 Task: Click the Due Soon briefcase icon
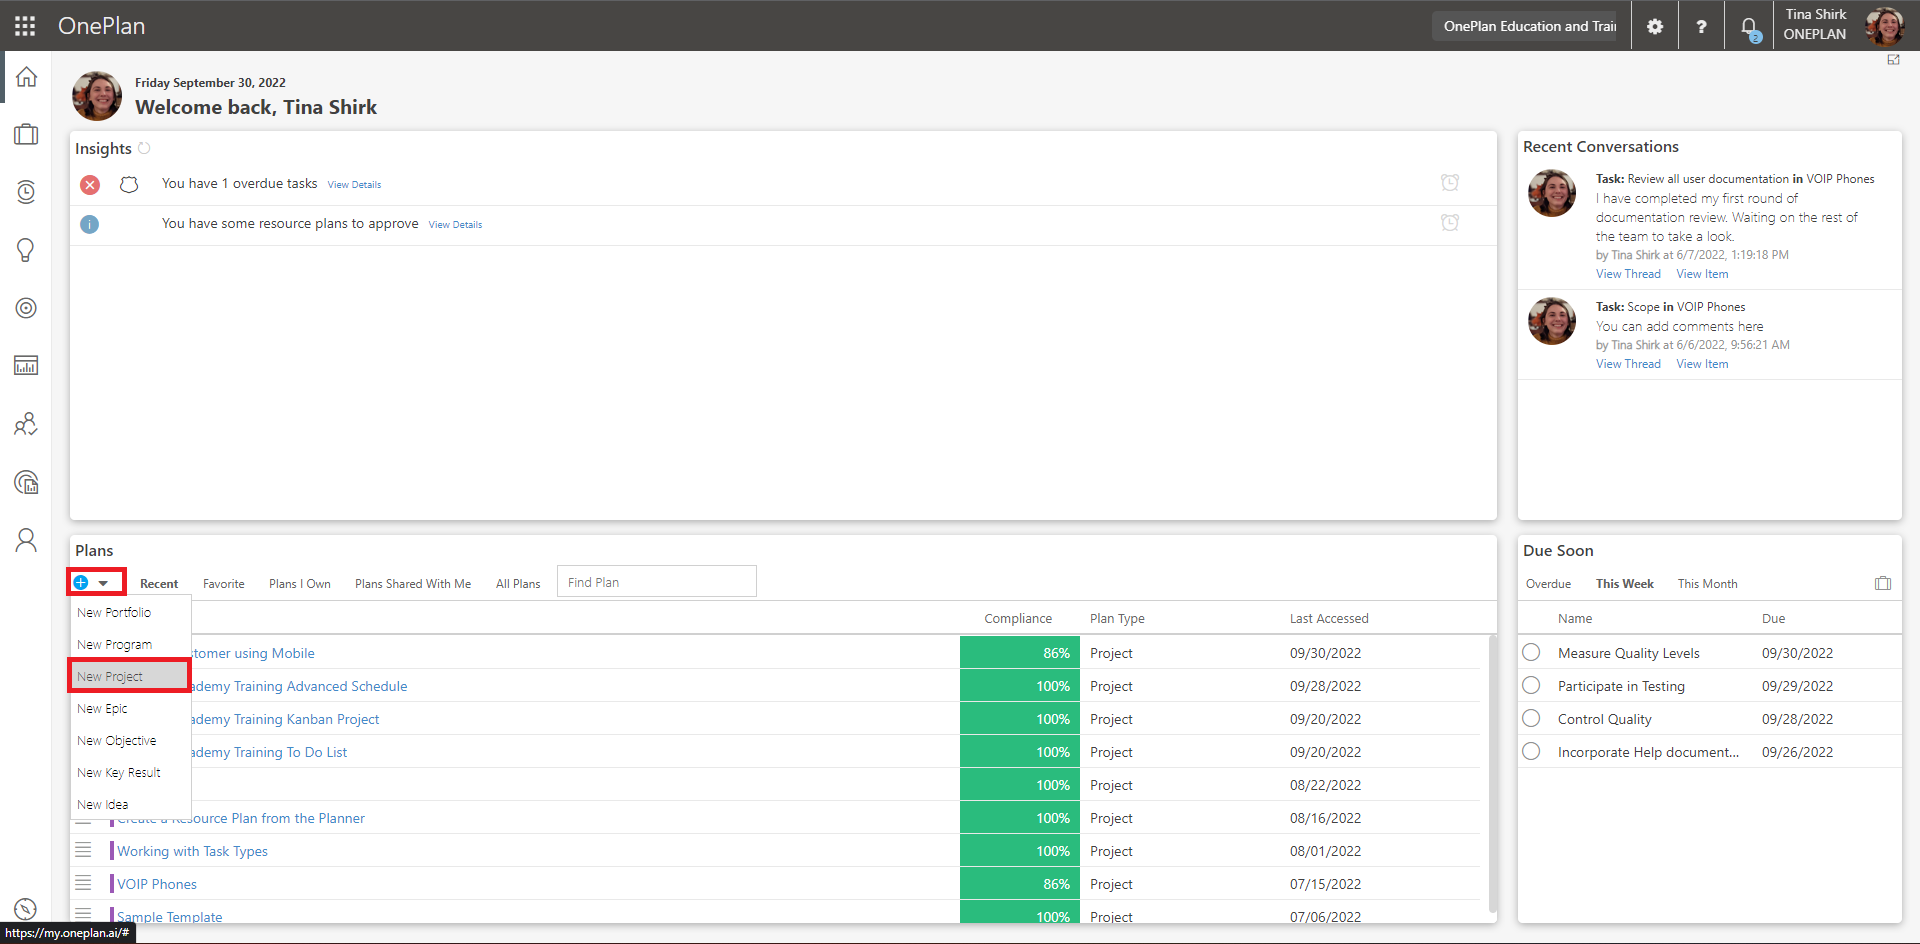point(1883,583)
